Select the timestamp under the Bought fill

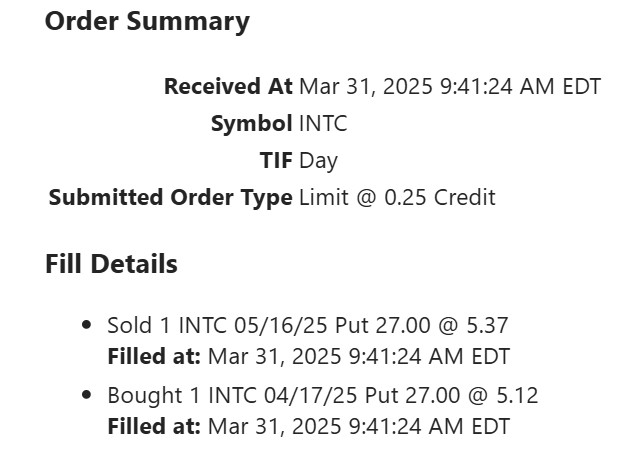point(358,426)
